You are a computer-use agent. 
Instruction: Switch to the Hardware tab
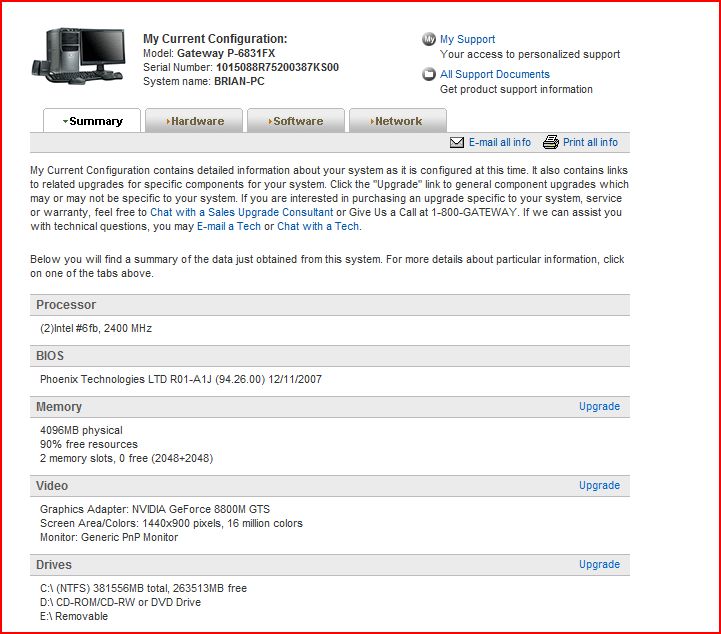click(194, 121)
